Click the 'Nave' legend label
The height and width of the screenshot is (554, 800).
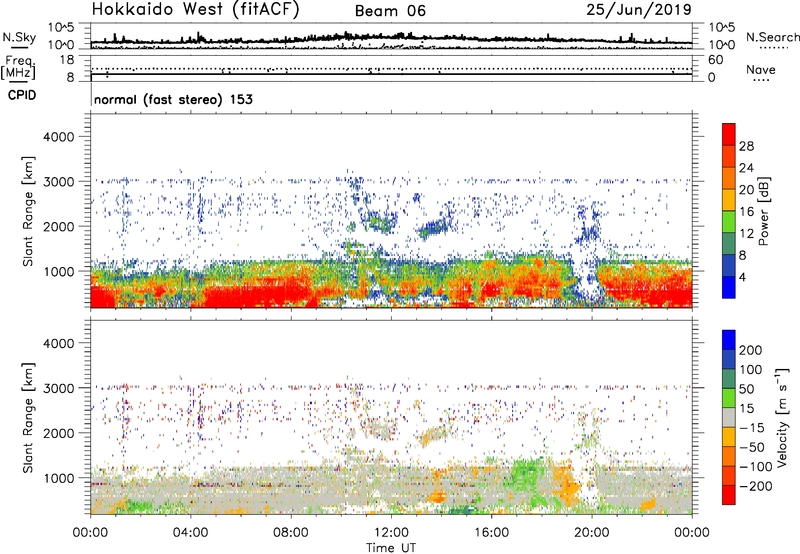point(761,69)
